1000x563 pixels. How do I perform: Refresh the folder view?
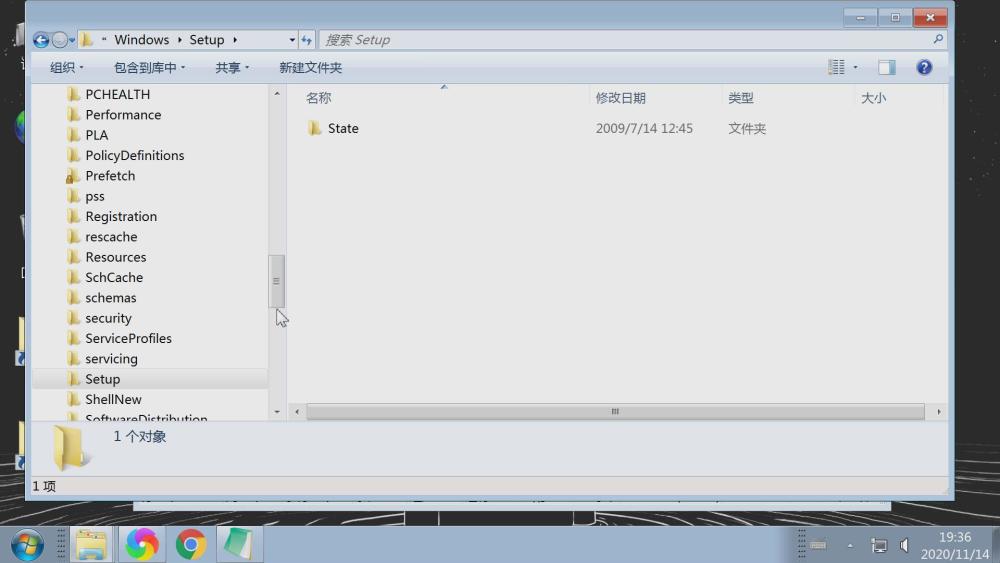(x=307, y=40)
